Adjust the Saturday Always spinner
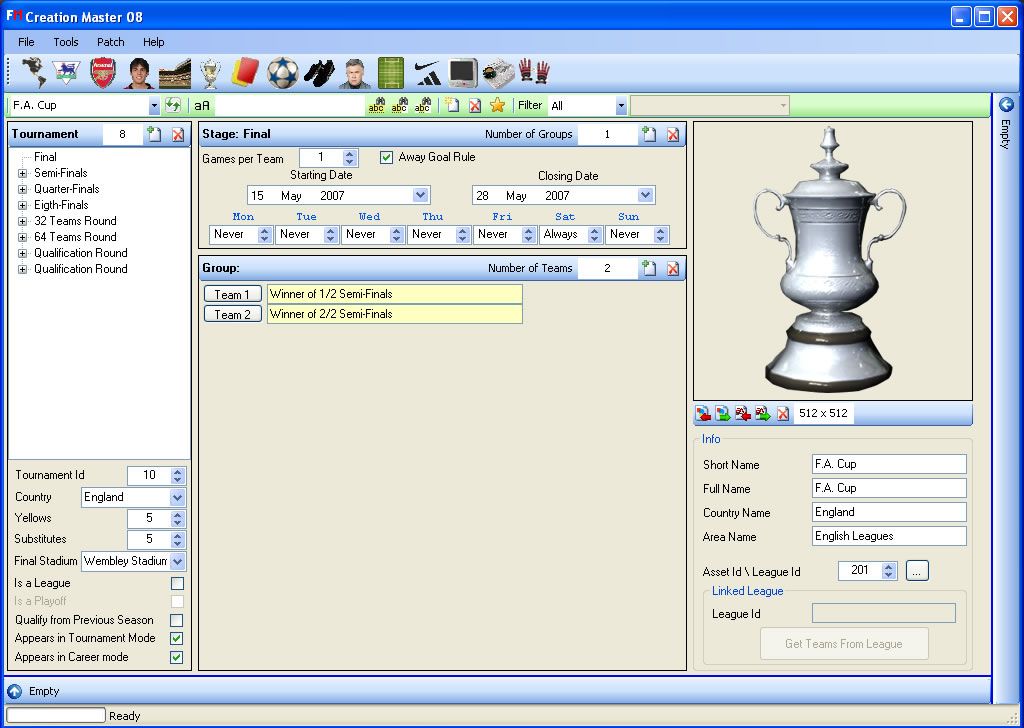 [x=594, y=235]
